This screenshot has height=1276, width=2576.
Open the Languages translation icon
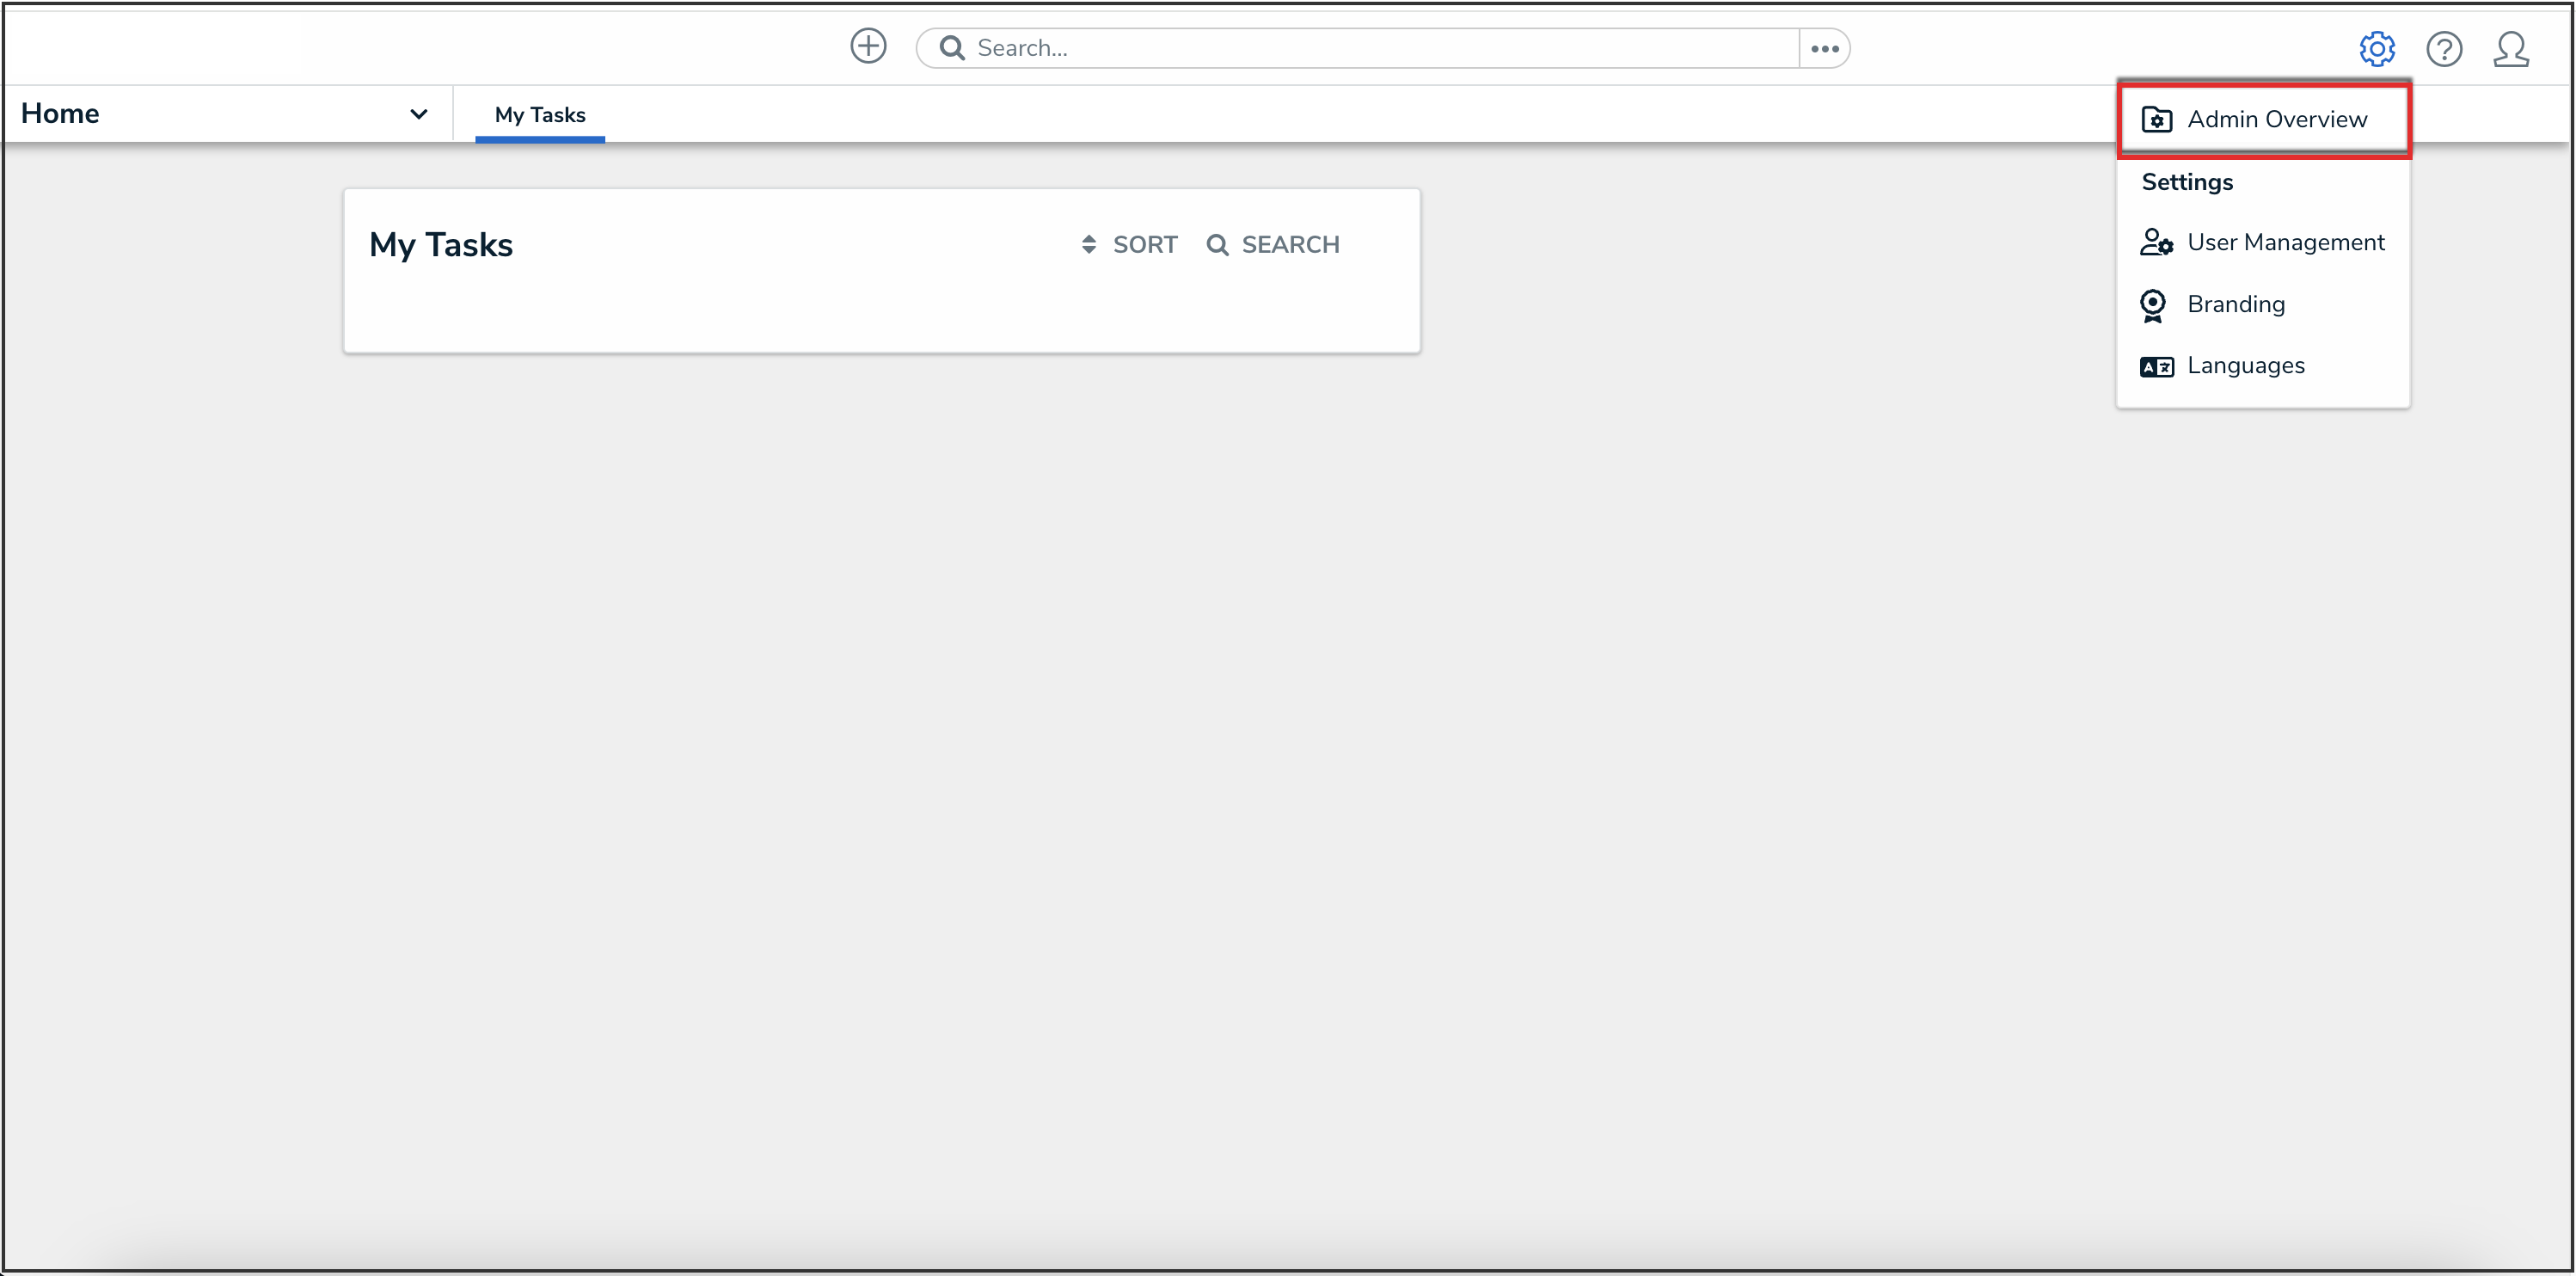(x=2157, y=366)
